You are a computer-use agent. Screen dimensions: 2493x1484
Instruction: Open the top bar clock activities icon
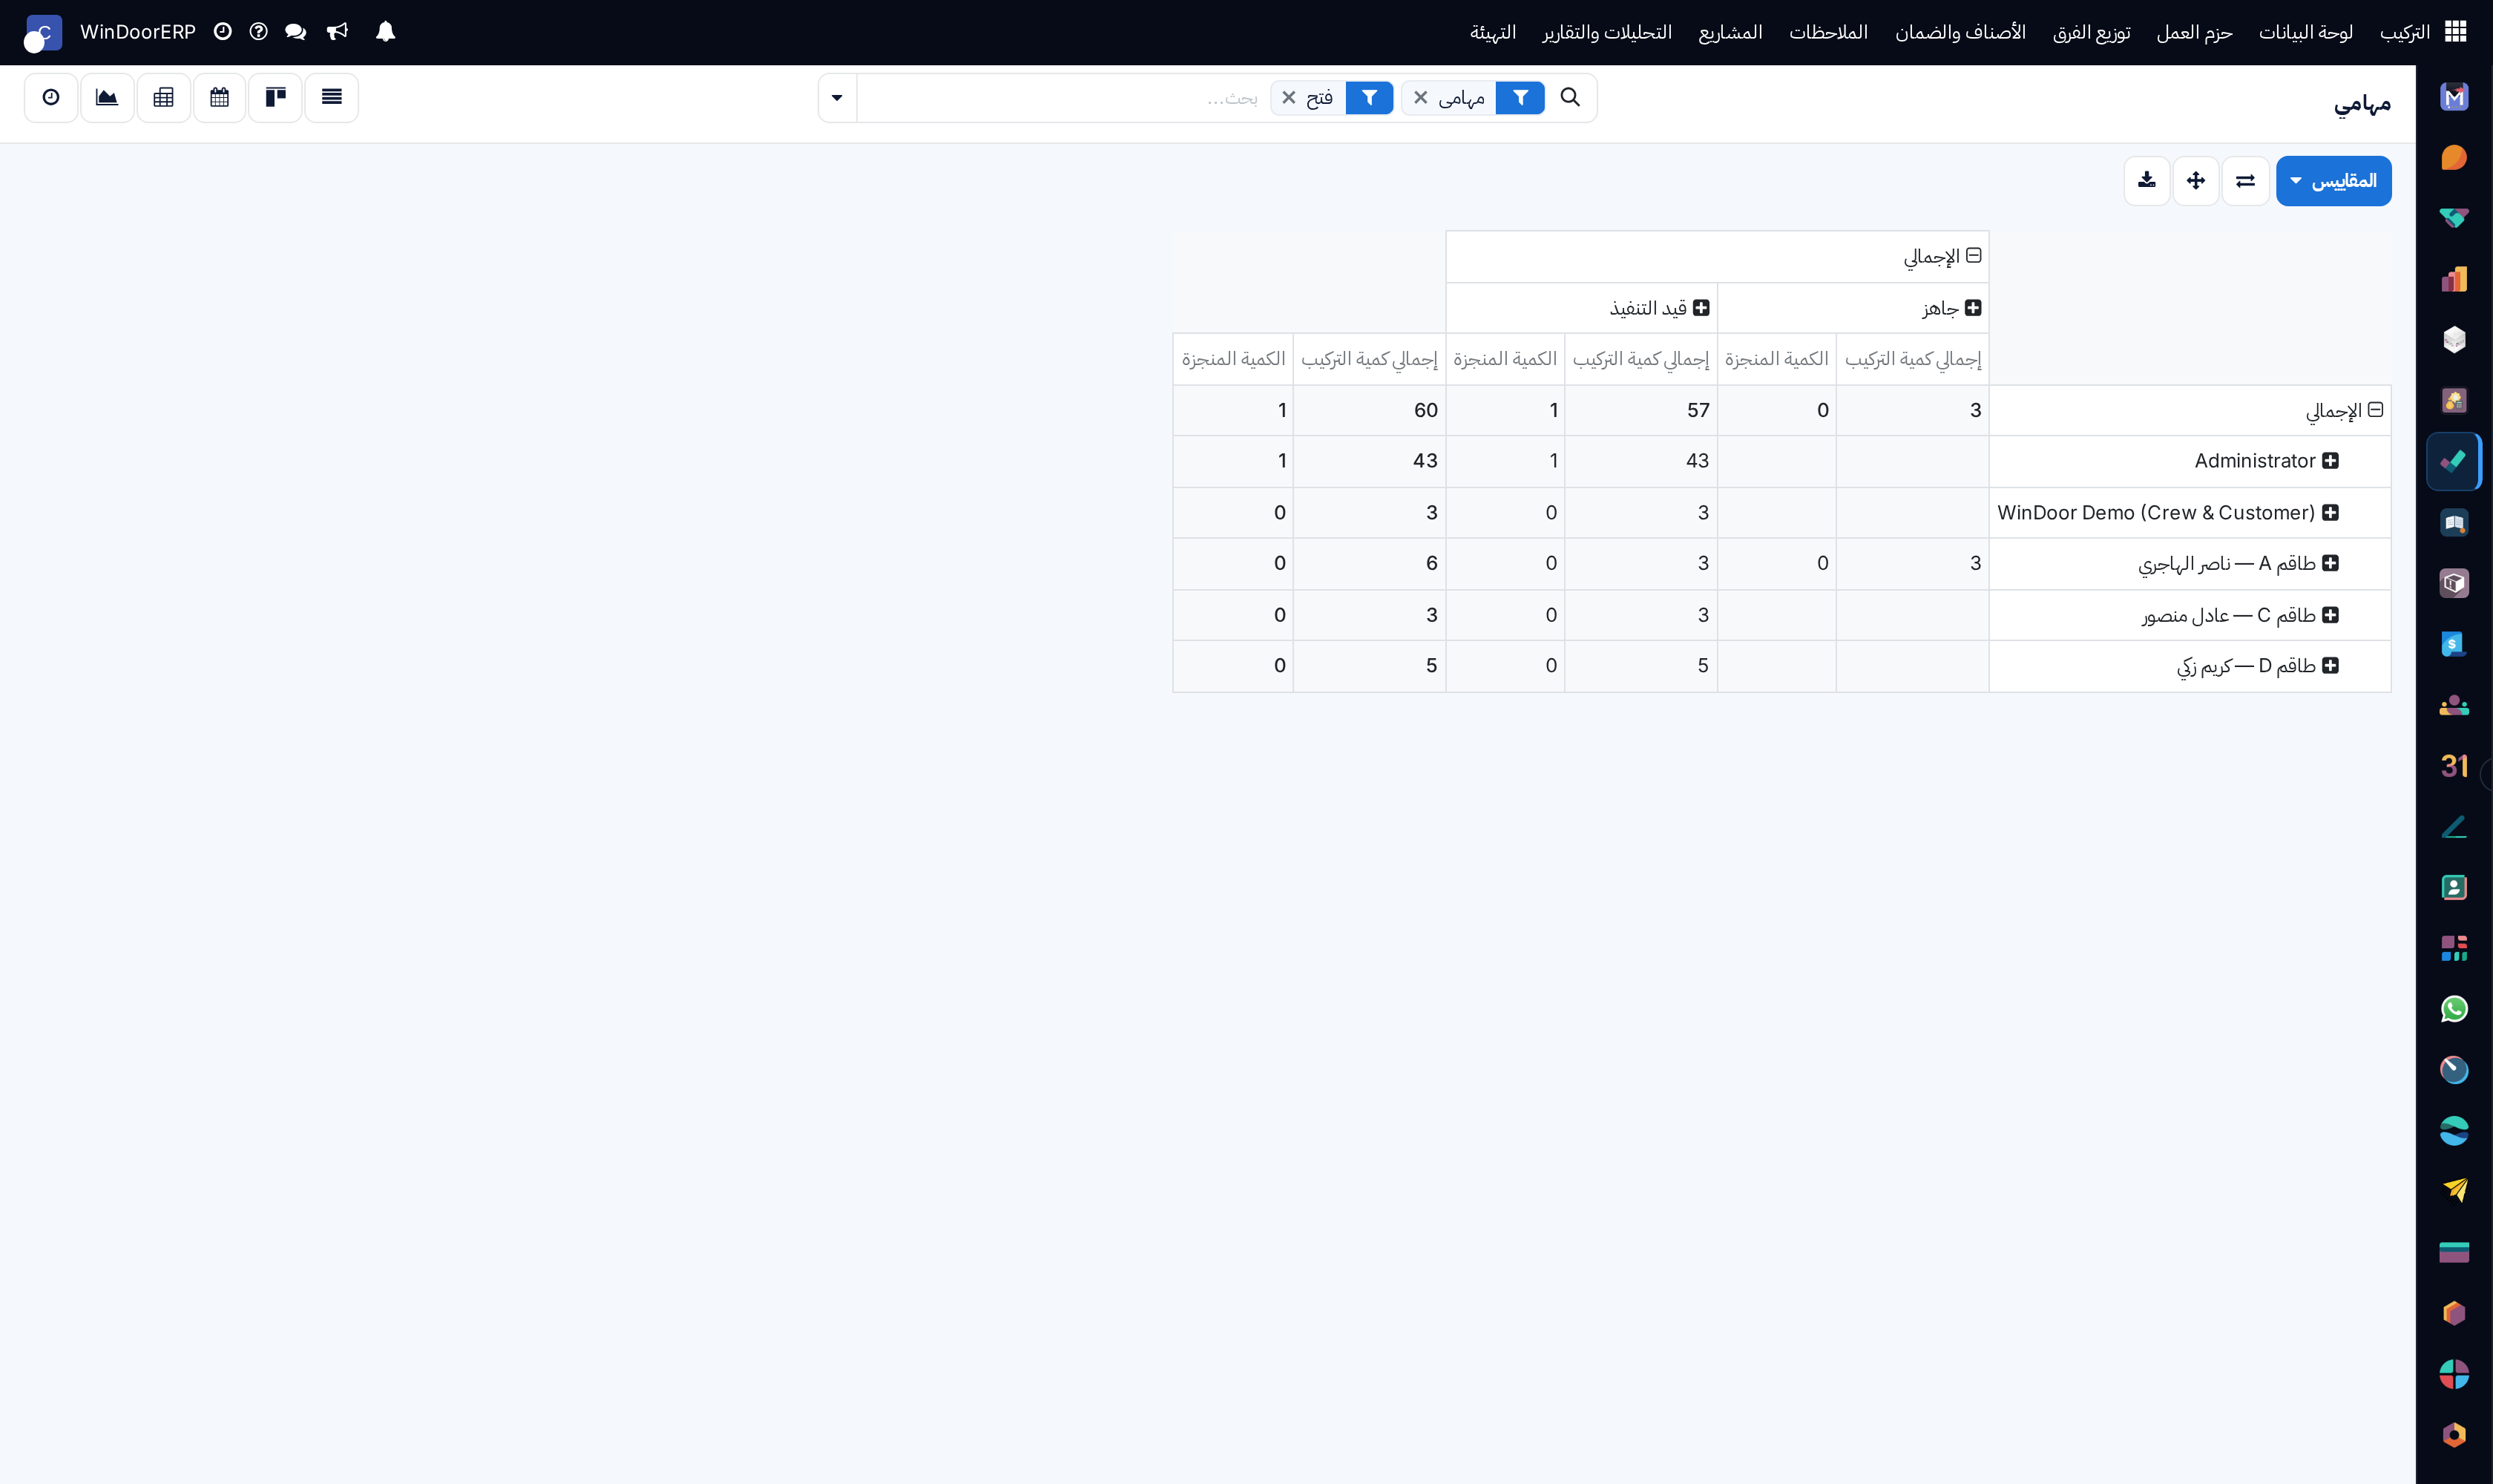tap(223, 32)
